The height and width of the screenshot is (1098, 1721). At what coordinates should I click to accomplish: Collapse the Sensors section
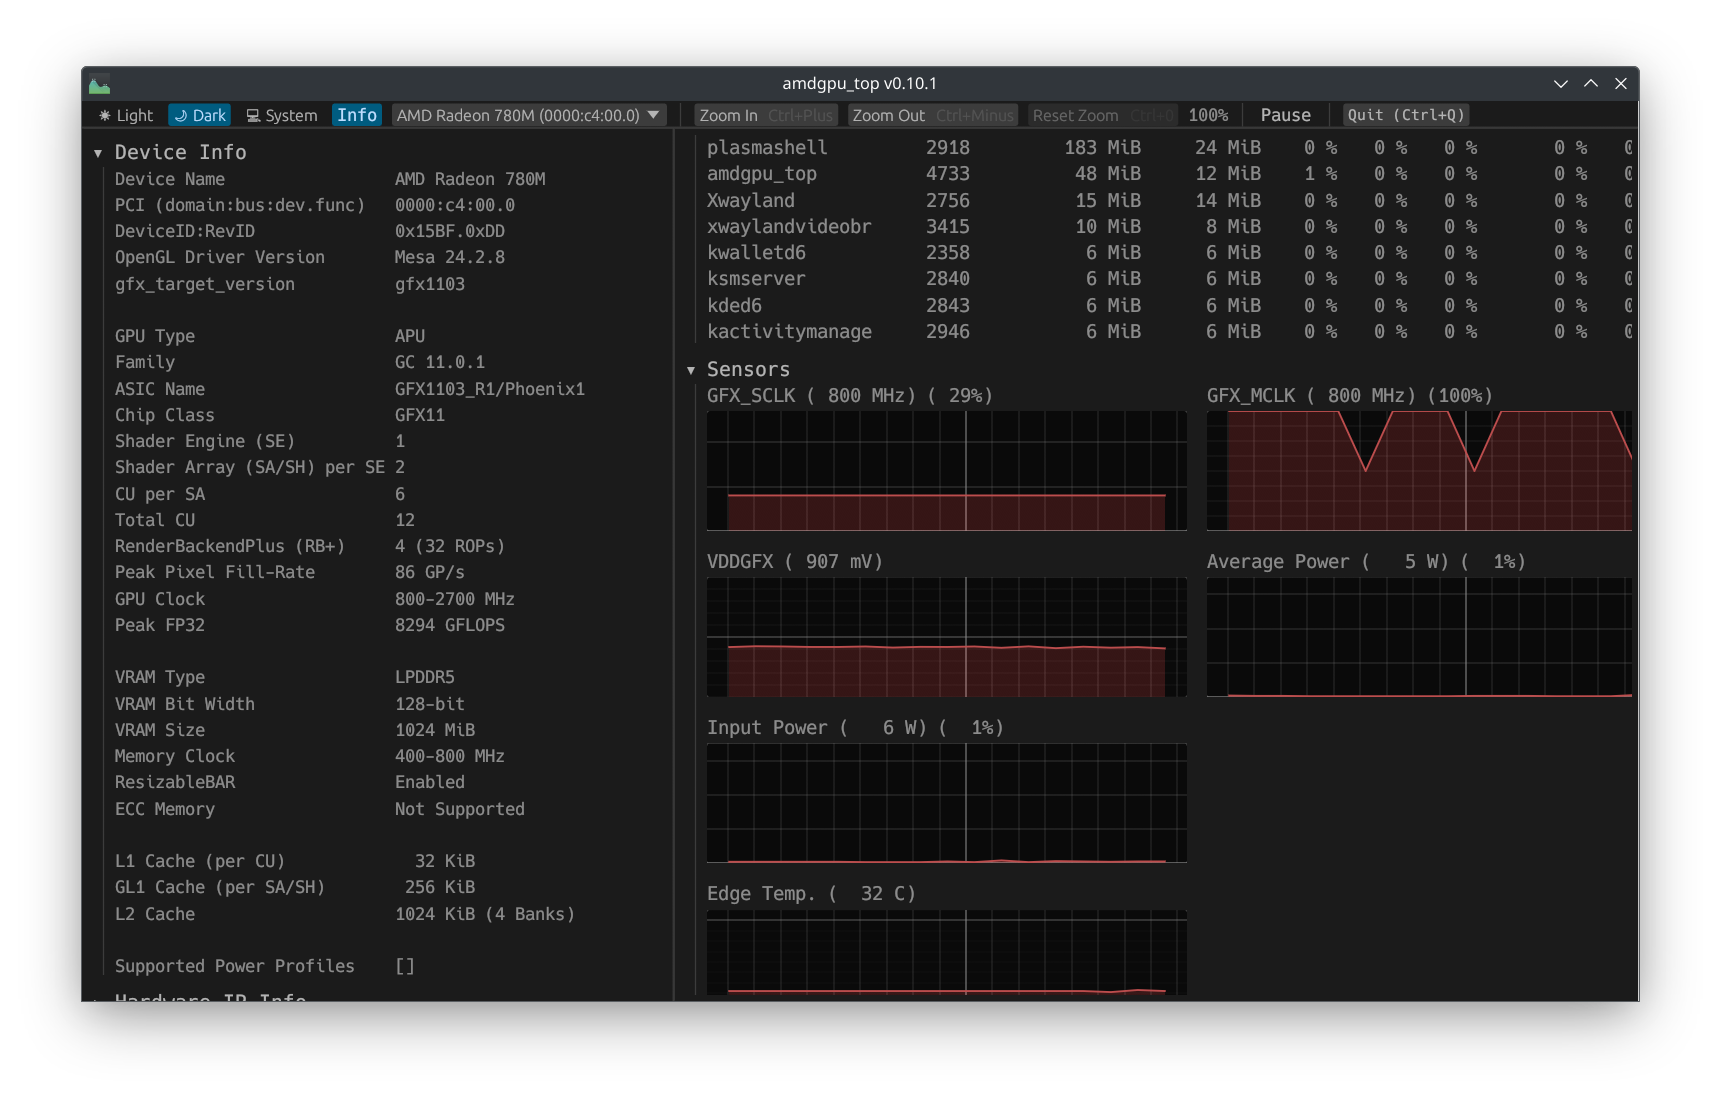[691, 370]
